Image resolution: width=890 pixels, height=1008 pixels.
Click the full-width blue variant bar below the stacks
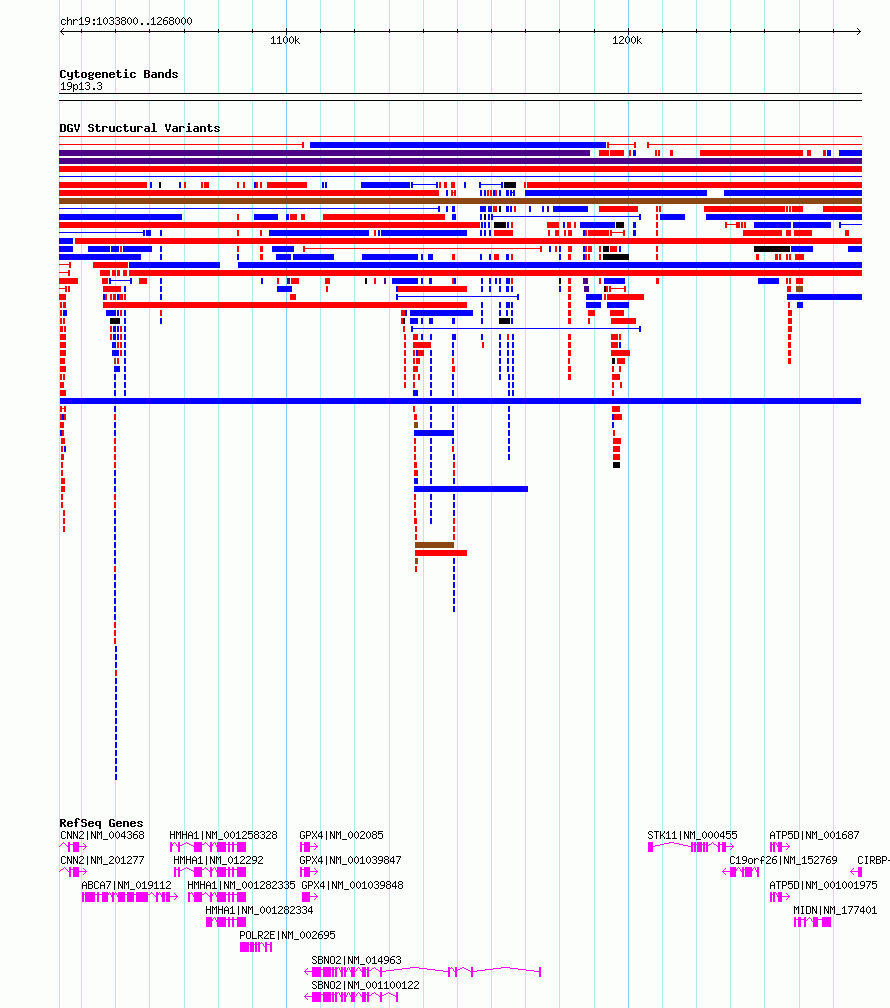point(460,401)
